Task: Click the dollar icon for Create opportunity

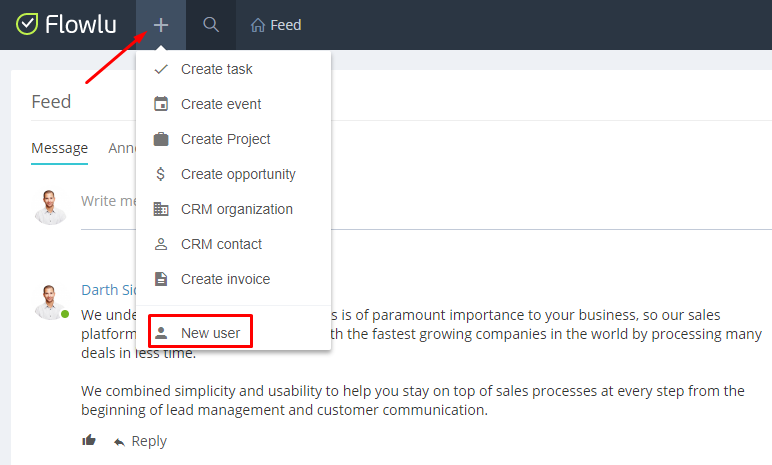Action: pyautogui.click(x=161, y=174)
